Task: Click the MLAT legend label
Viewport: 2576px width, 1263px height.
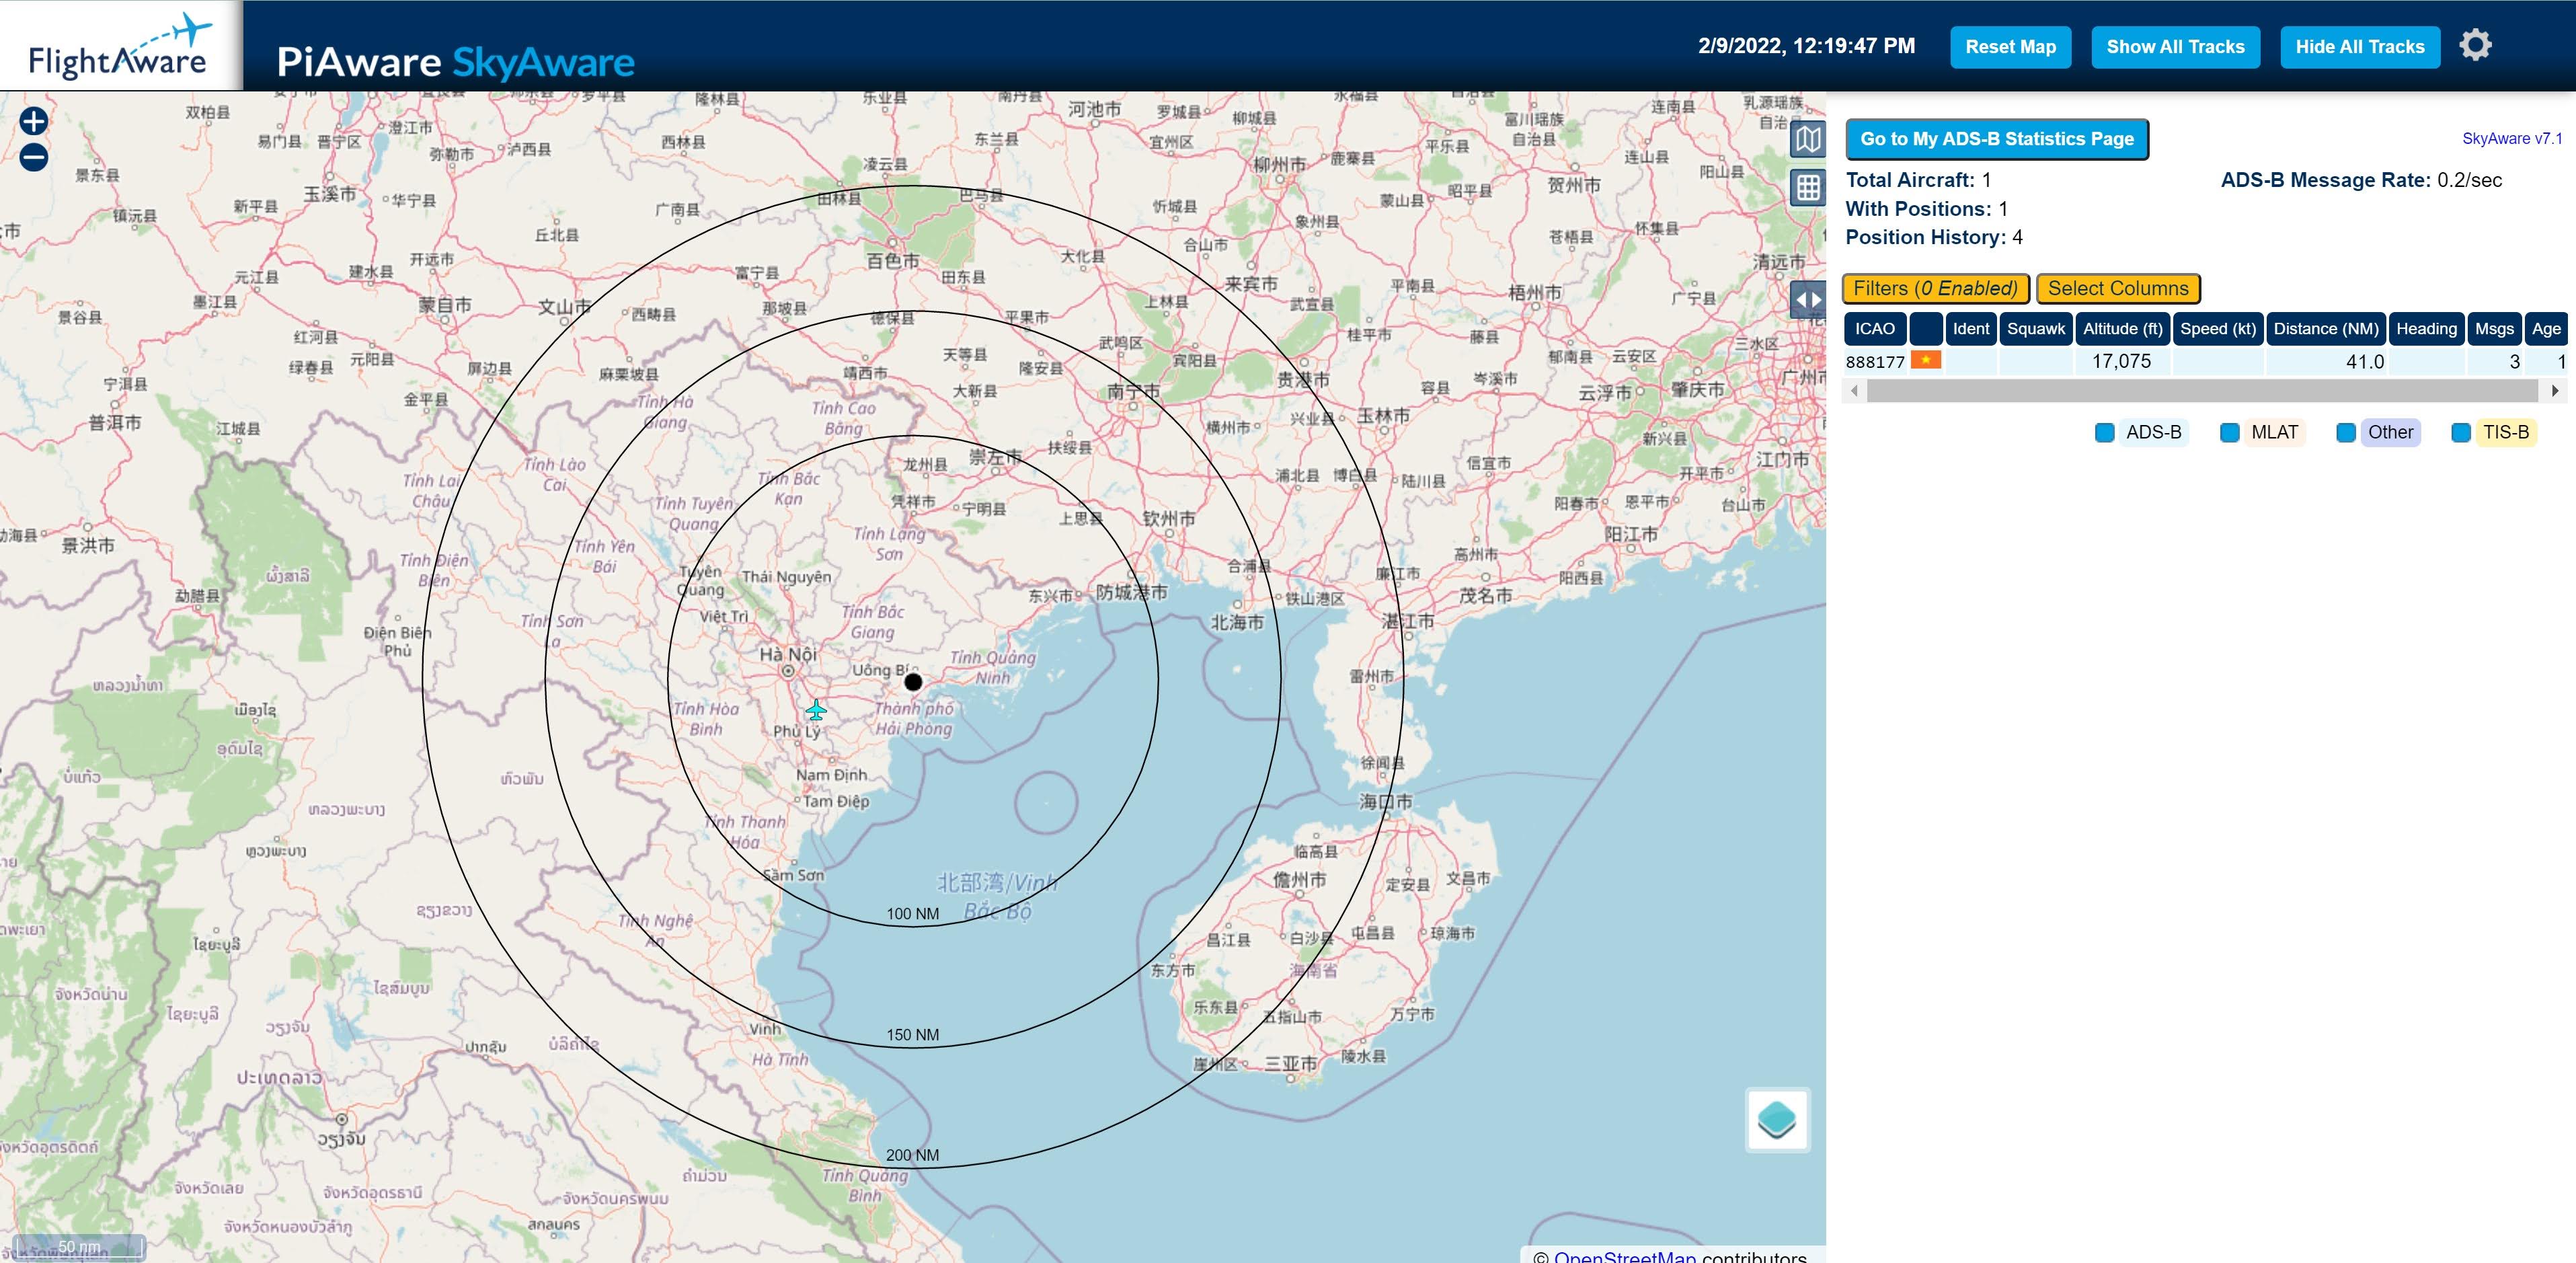Action: pos(2274,432)
